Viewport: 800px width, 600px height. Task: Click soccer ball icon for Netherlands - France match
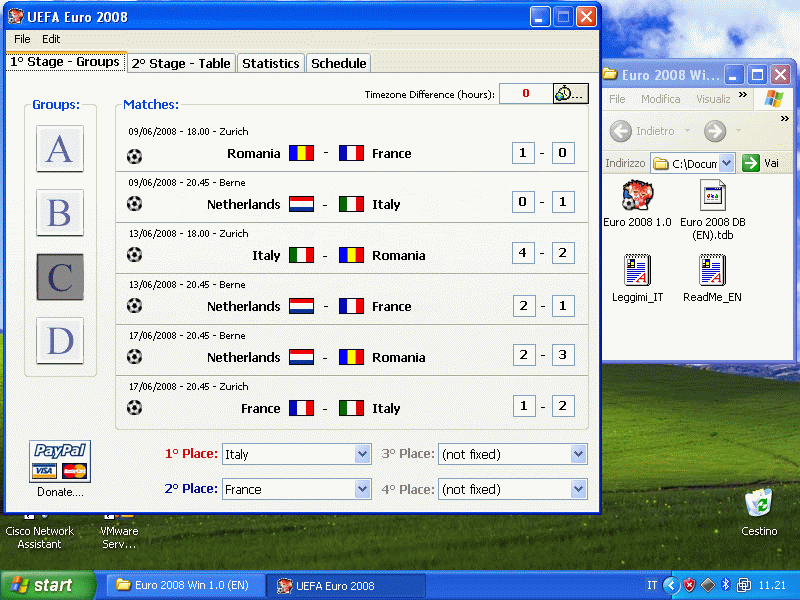pyautogui.click(x=134, y=306)
